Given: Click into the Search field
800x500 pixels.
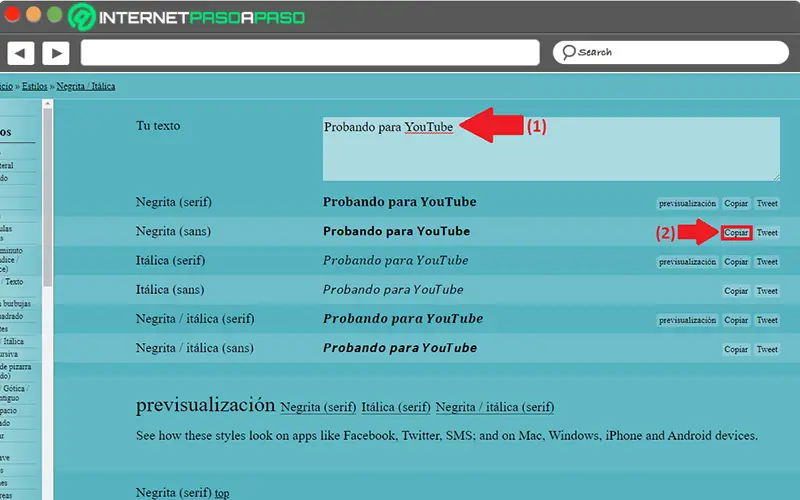Looking at the screenshot, I should pos(670,52).
